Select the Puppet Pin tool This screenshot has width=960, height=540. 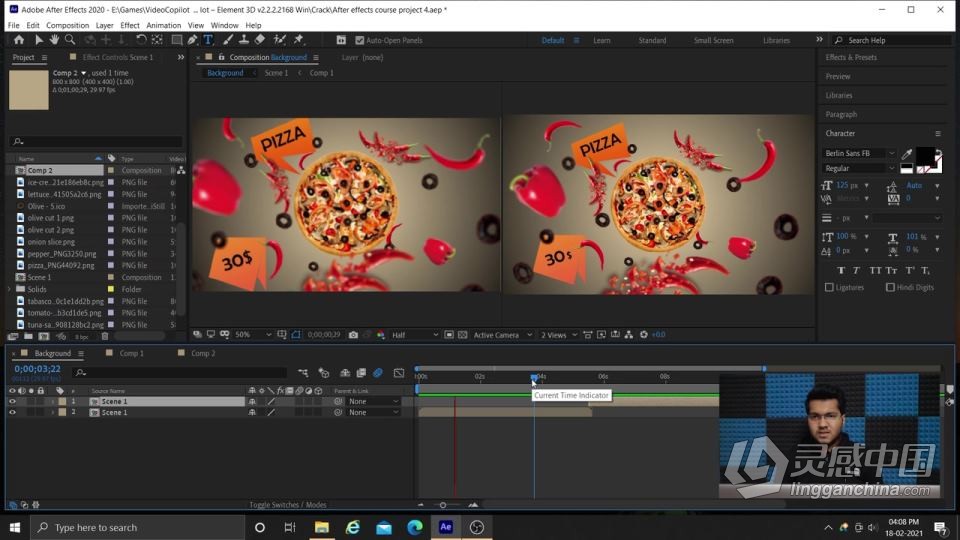(x=299, y=40)
